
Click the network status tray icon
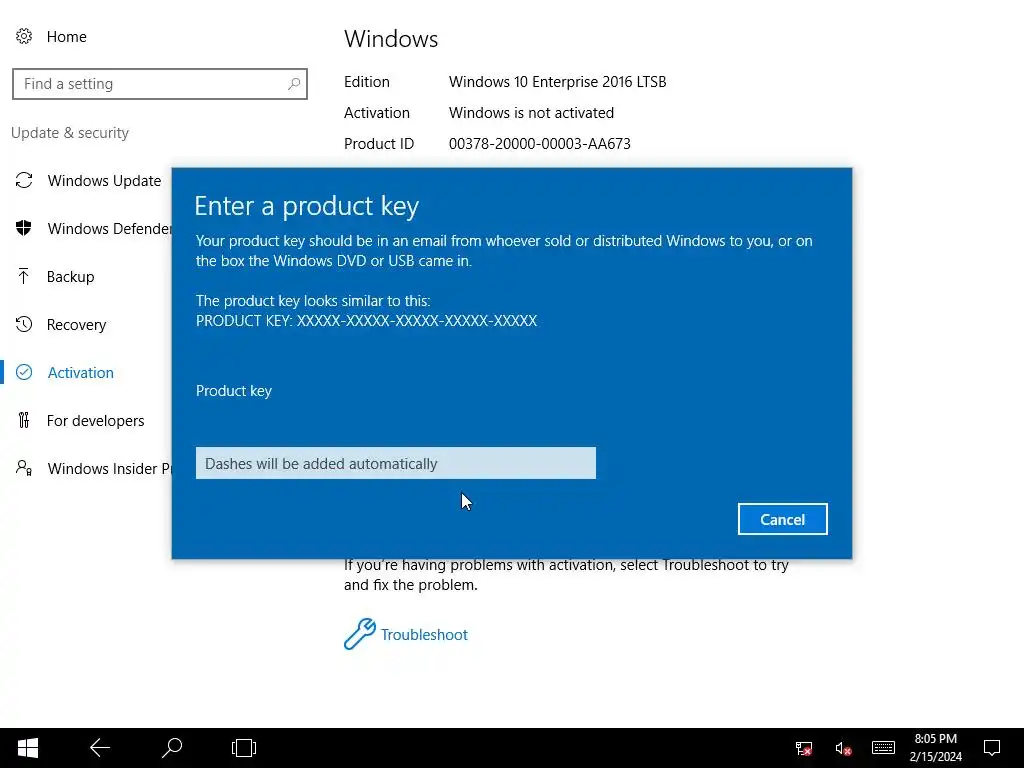[x=804, y=748]
